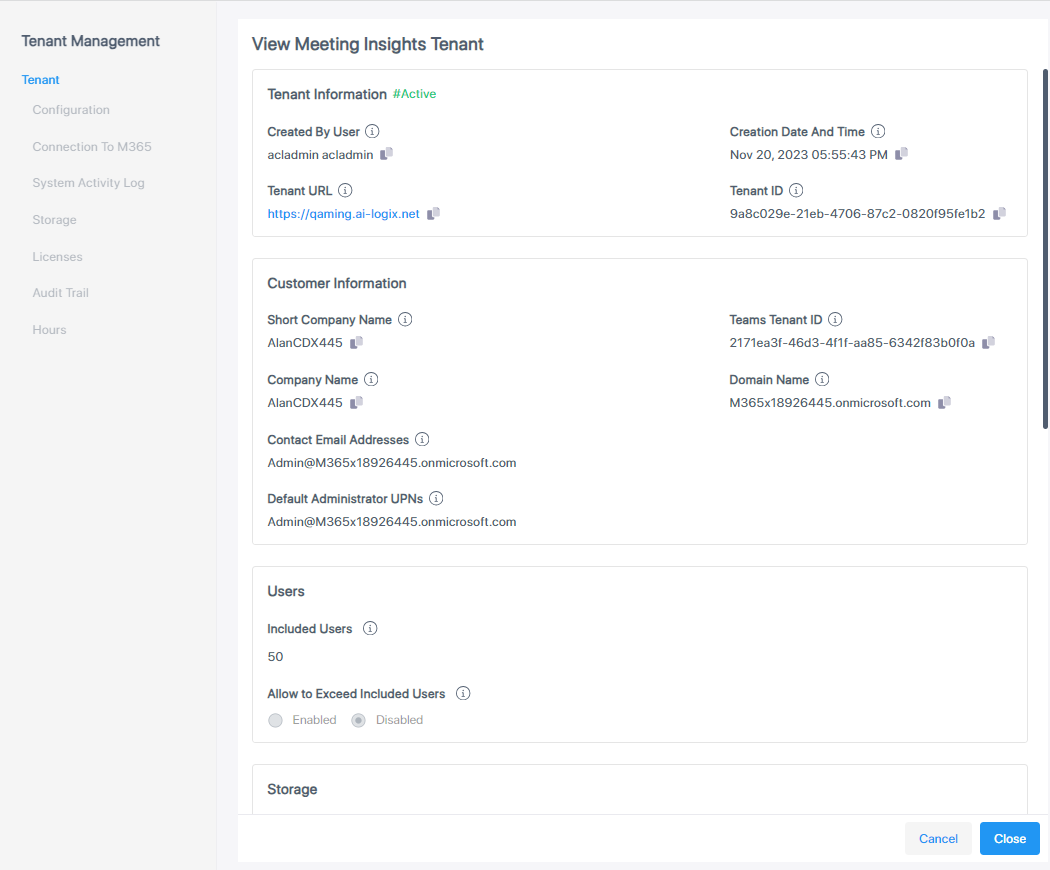Select the Disabled radio option
The image size is (1050, 870).
[x=359, y=720]
